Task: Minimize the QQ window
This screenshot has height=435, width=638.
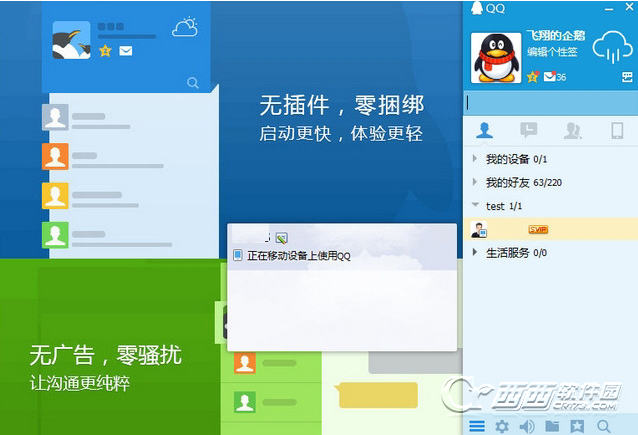Action: [609, 9]
